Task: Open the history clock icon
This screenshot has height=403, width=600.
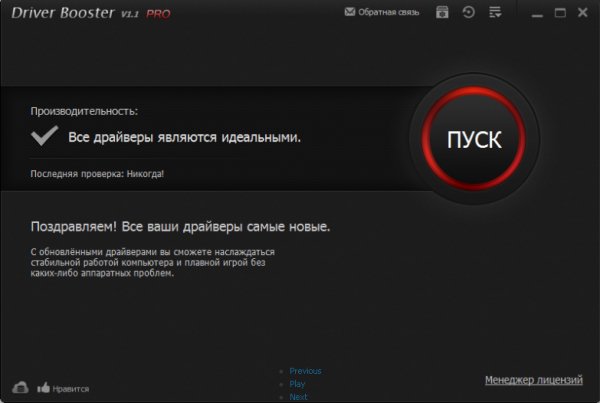Action: click(x=468, y=12)
